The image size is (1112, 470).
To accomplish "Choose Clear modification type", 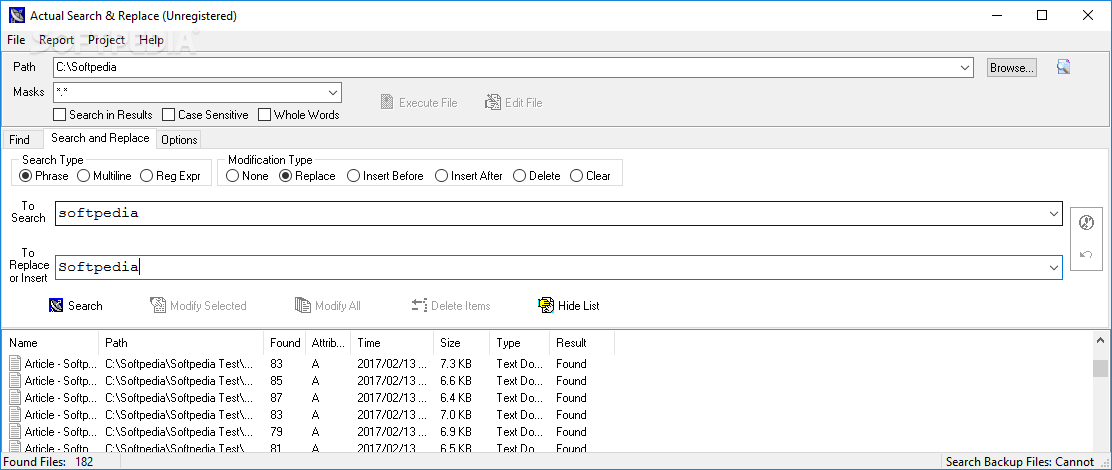I will (x=590, y=176).
